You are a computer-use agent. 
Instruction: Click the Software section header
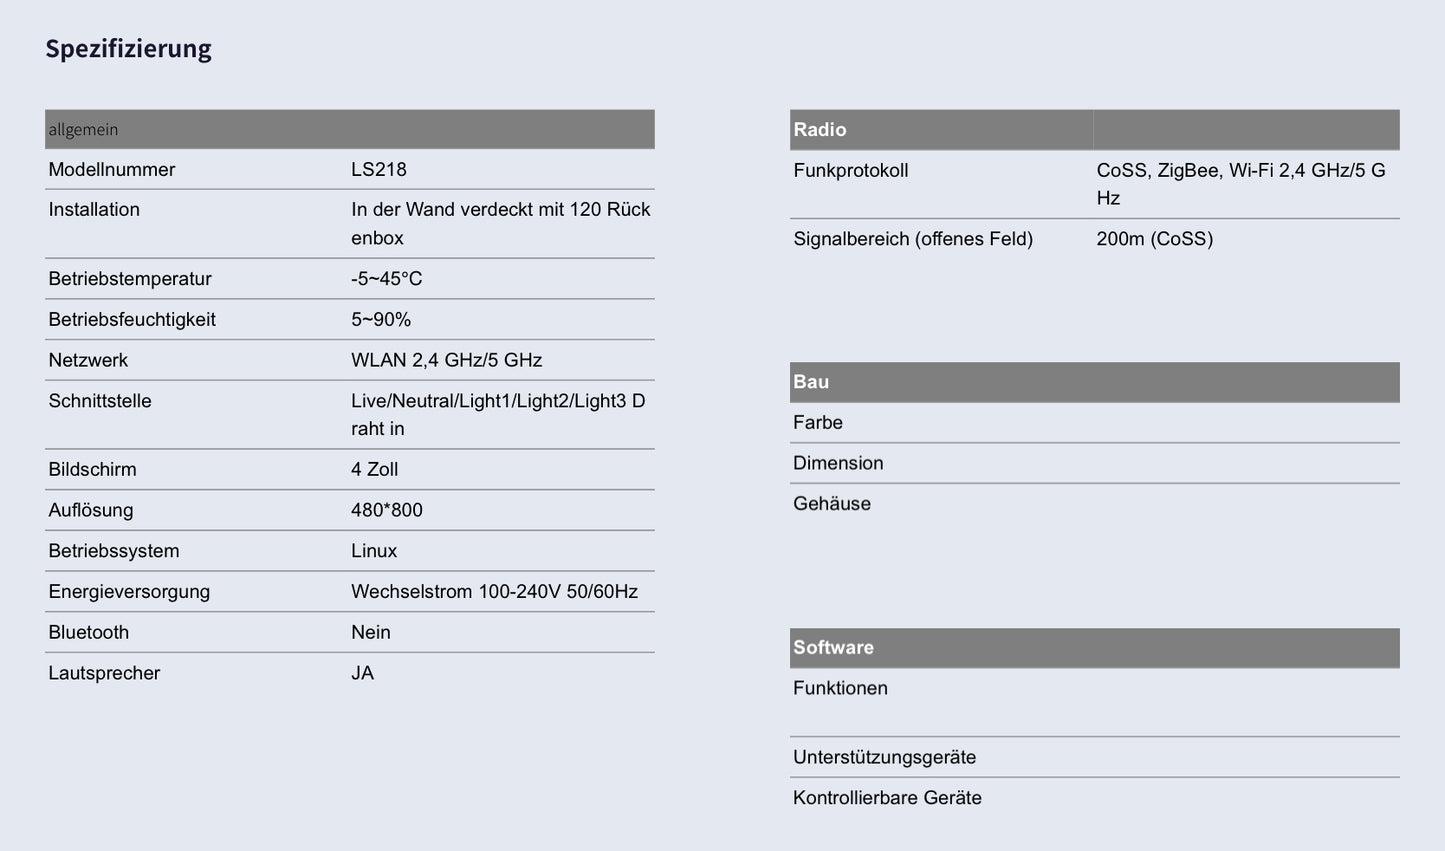tap(833, 648)
